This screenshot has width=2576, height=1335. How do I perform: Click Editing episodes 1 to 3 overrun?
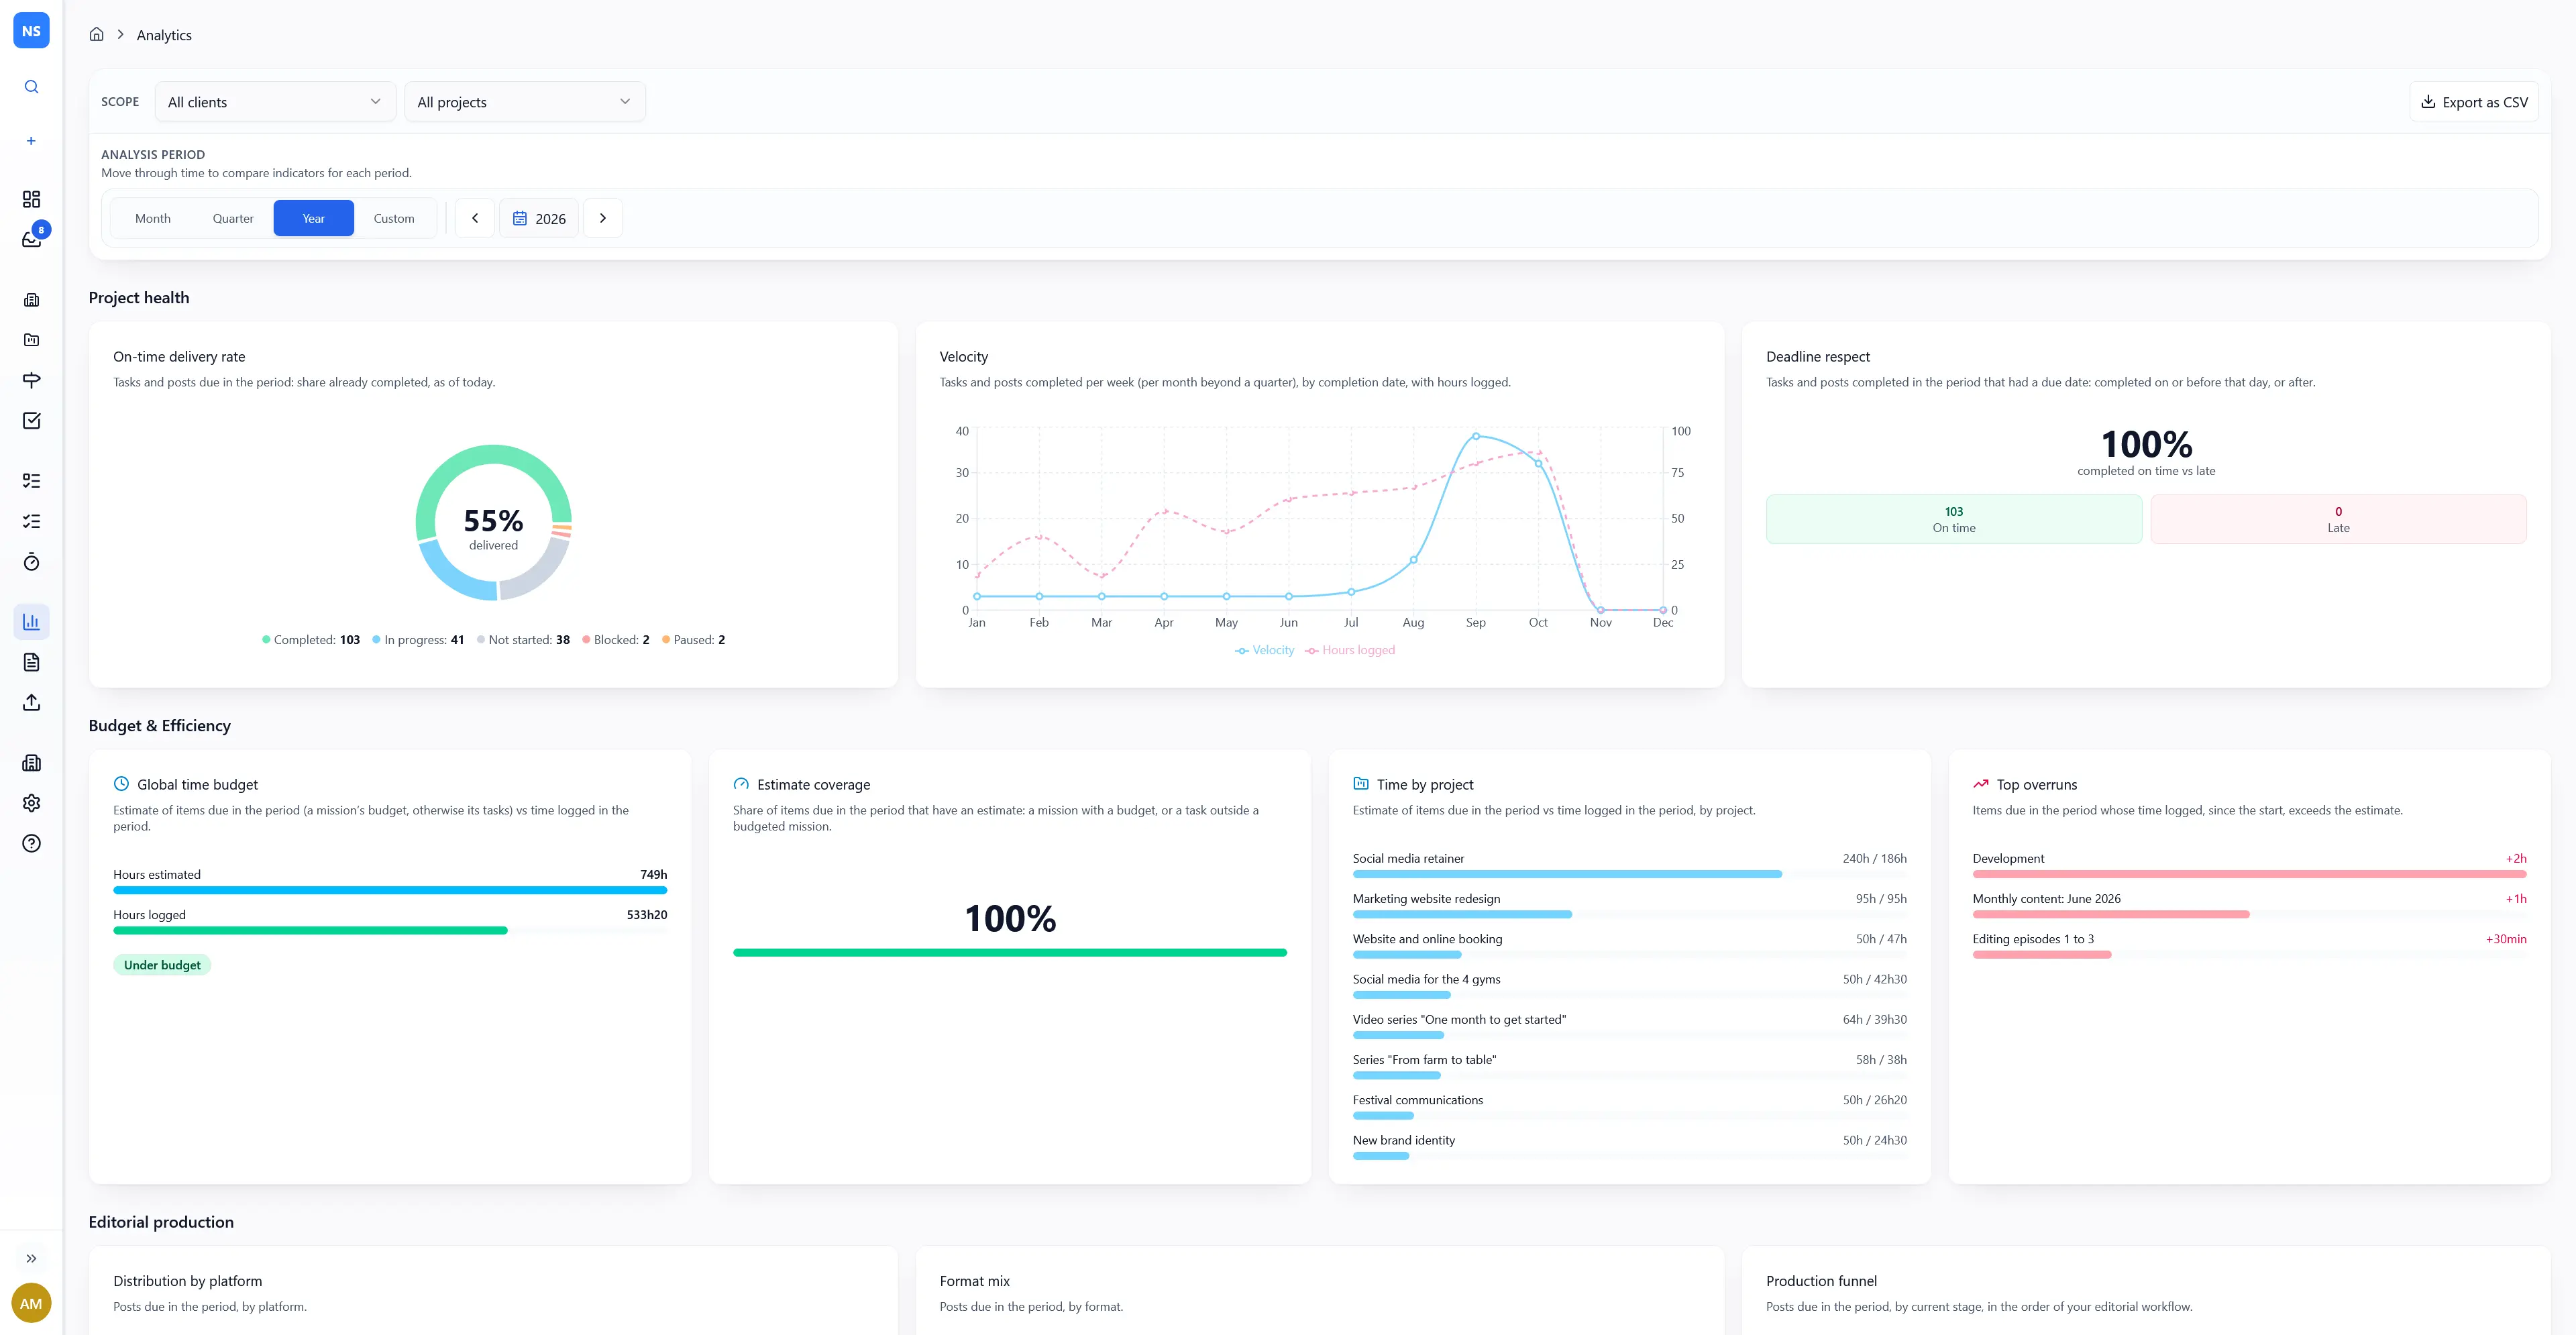(2250, 945)
